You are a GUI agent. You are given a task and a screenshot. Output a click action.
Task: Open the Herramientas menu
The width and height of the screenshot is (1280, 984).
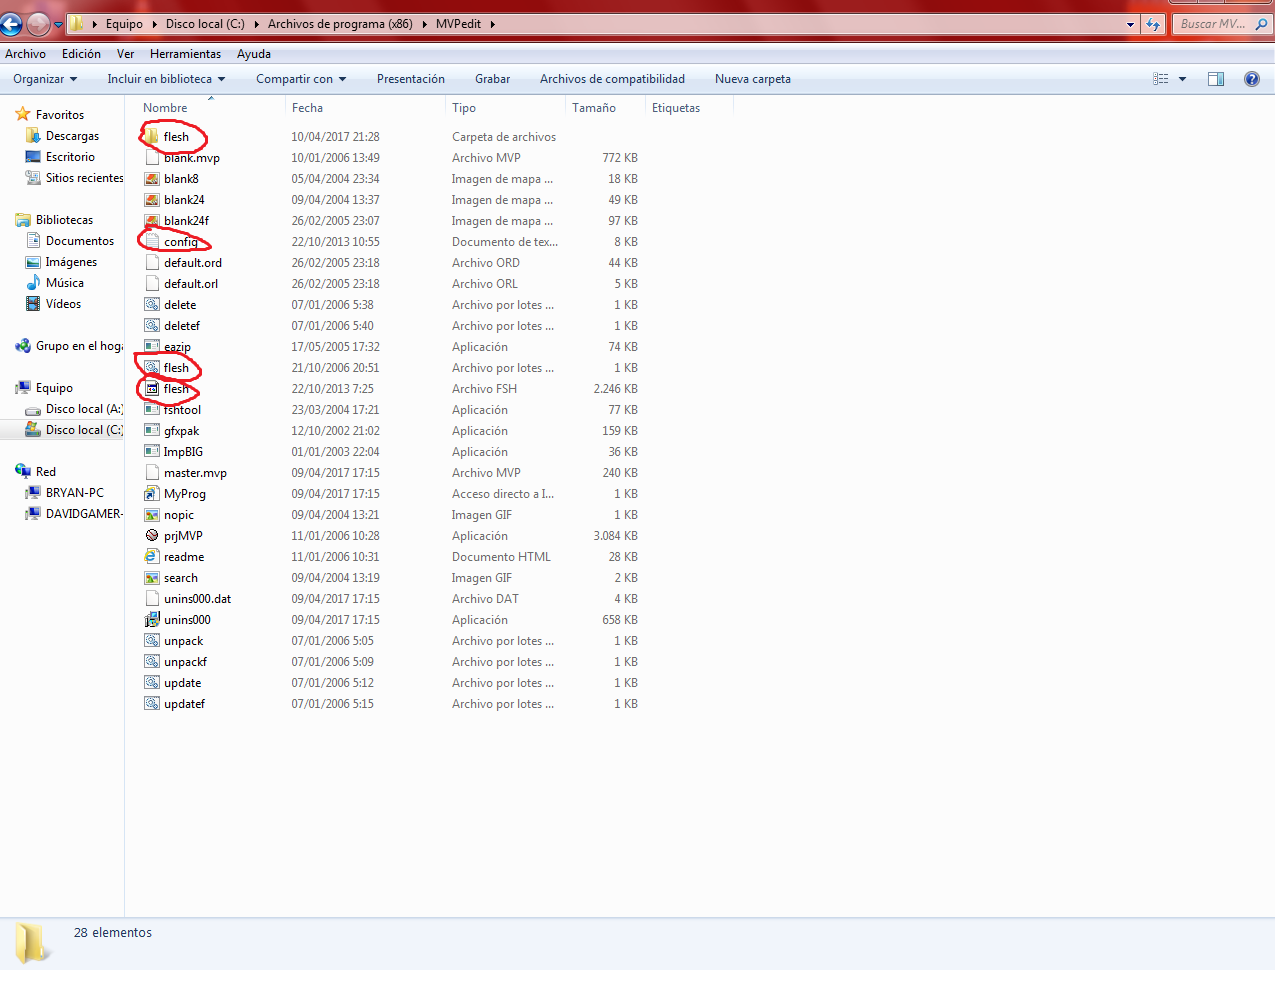click(x=185, y=54)
